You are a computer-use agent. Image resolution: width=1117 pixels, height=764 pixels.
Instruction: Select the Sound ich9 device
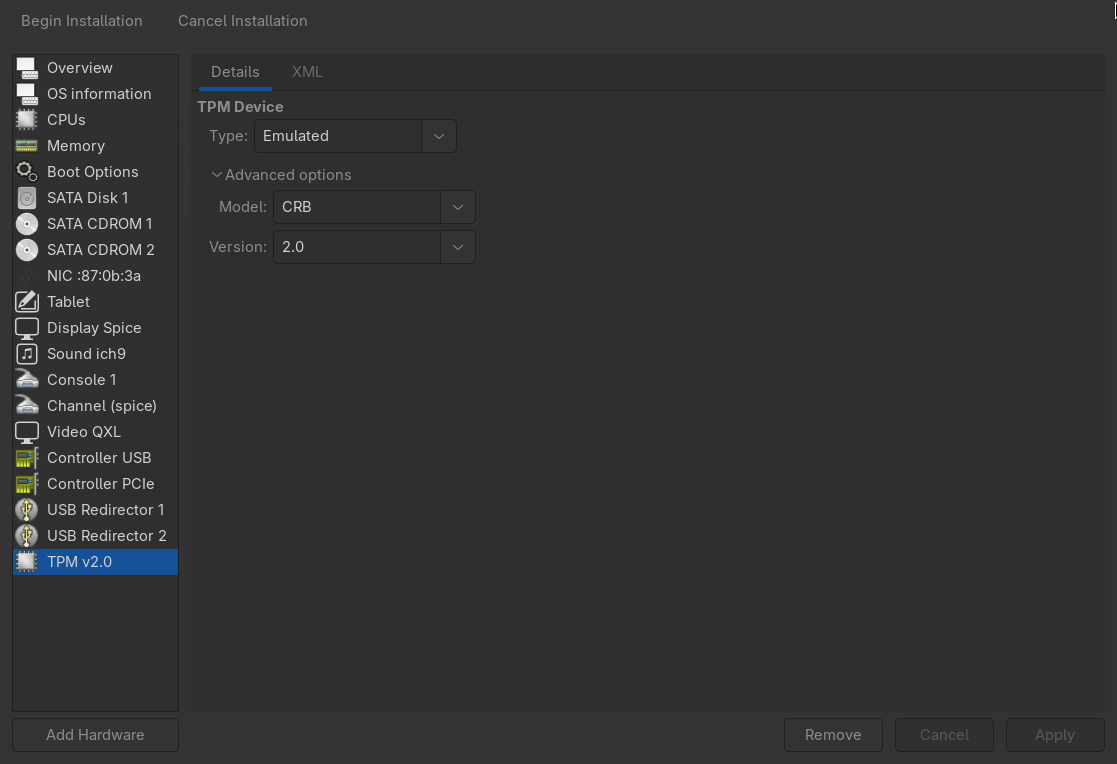pos(85,353)
